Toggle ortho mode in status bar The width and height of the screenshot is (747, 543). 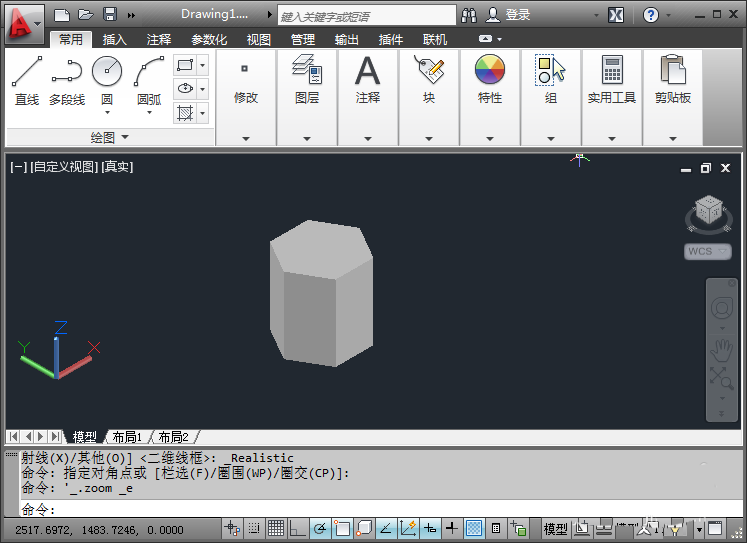click(297, 529)
